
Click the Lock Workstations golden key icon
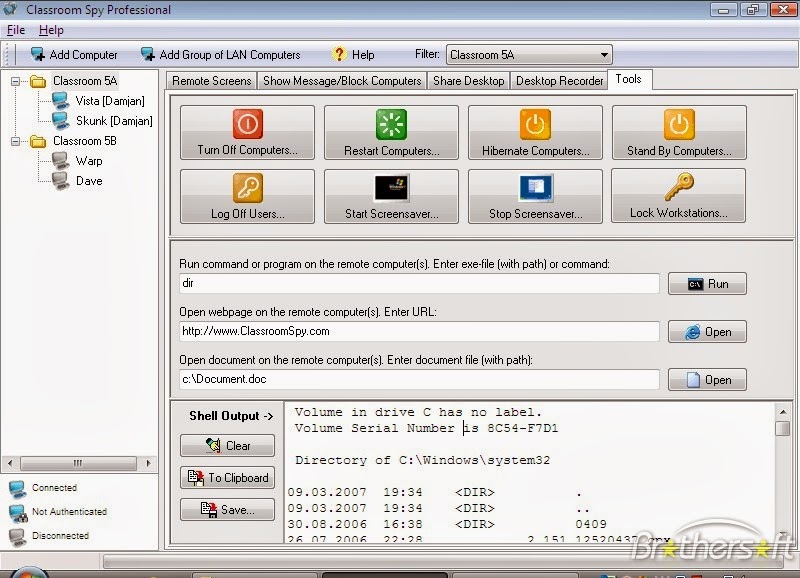click(x=679, y=187)
